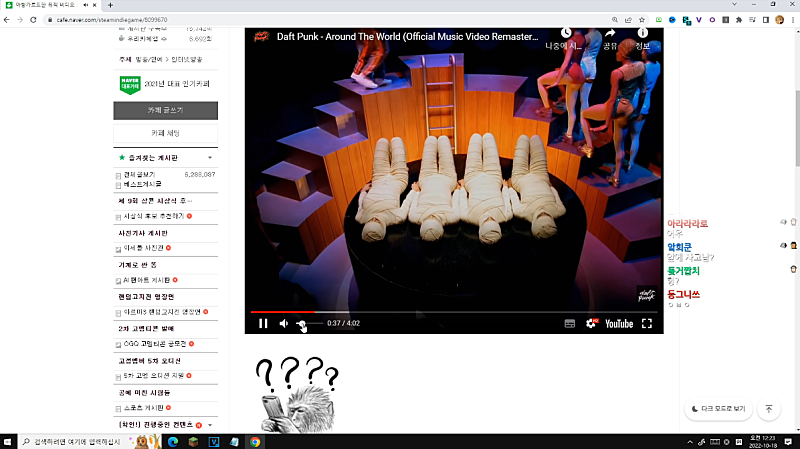Expand the 즐겨찾는 게시판 dropdown arrow
The width and height of the screenshot is (800, 449).
[210, 158]
